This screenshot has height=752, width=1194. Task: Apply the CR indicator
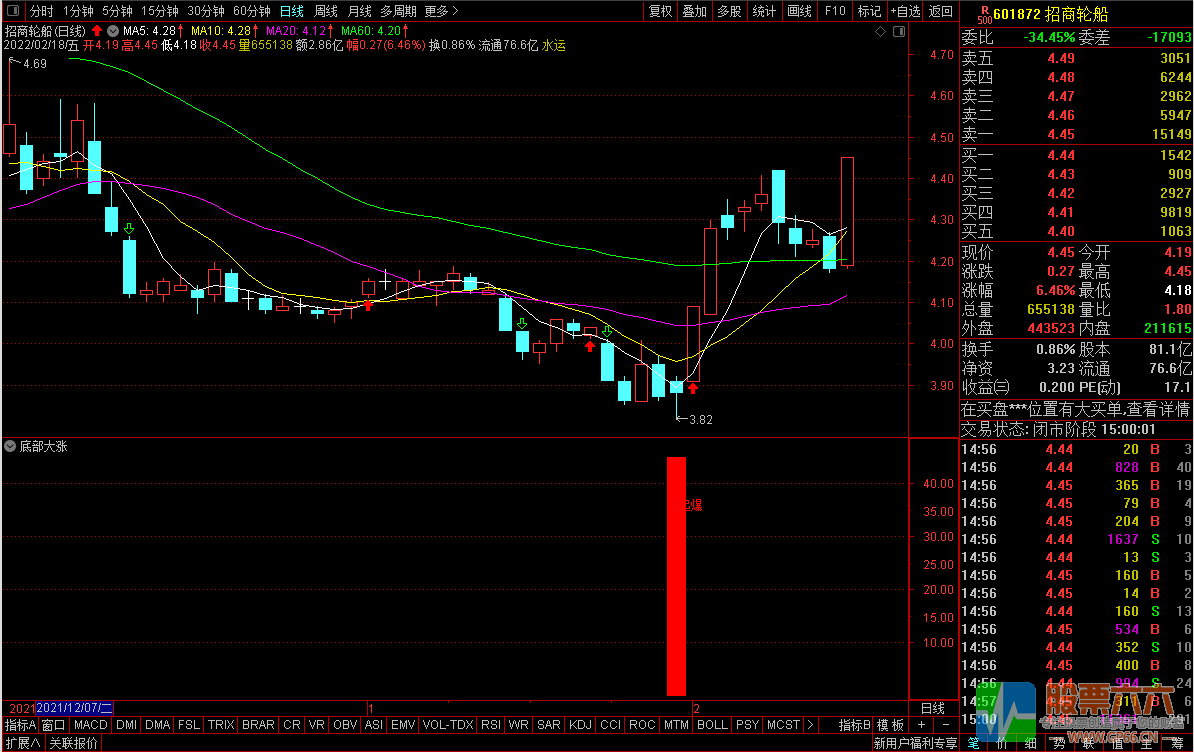[292, 725]
